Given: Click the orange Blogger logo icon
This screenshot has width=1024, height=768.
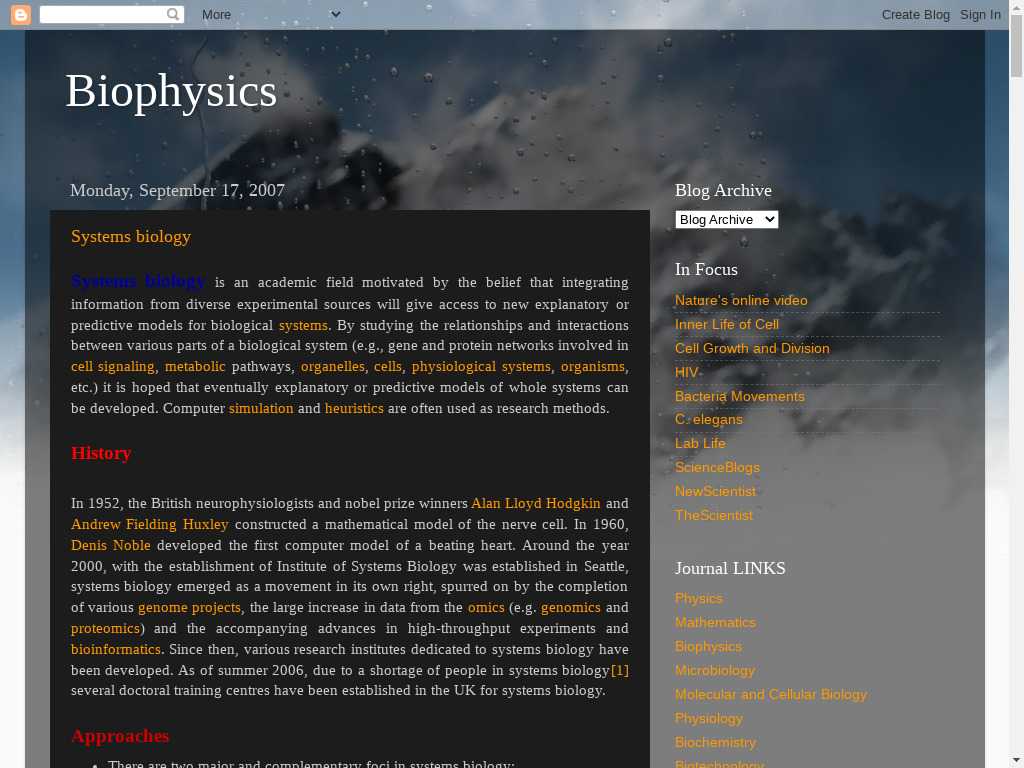Looking at the screenshot, I should [x=21, y=15].
